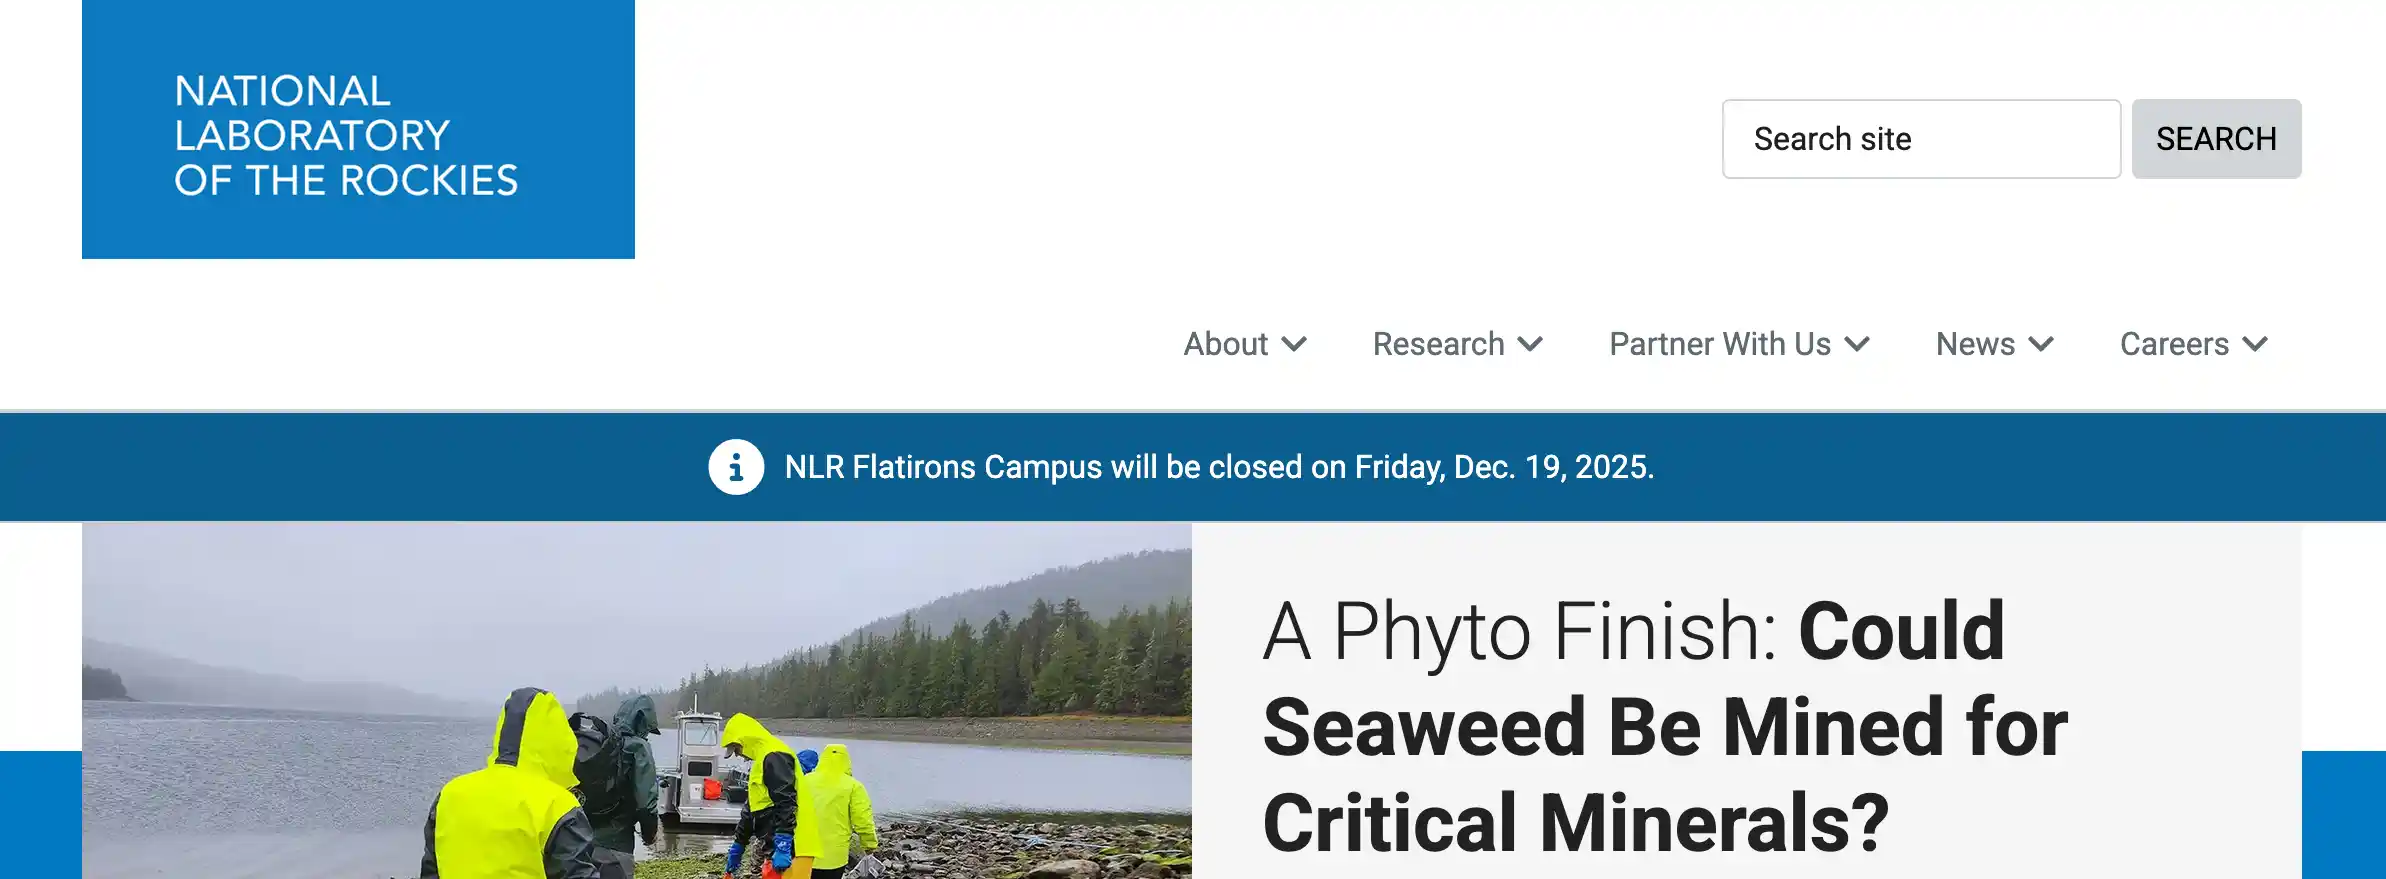Open the Careers menu
Viewport: 2386px width, 879px height.
coord(2174,345)
